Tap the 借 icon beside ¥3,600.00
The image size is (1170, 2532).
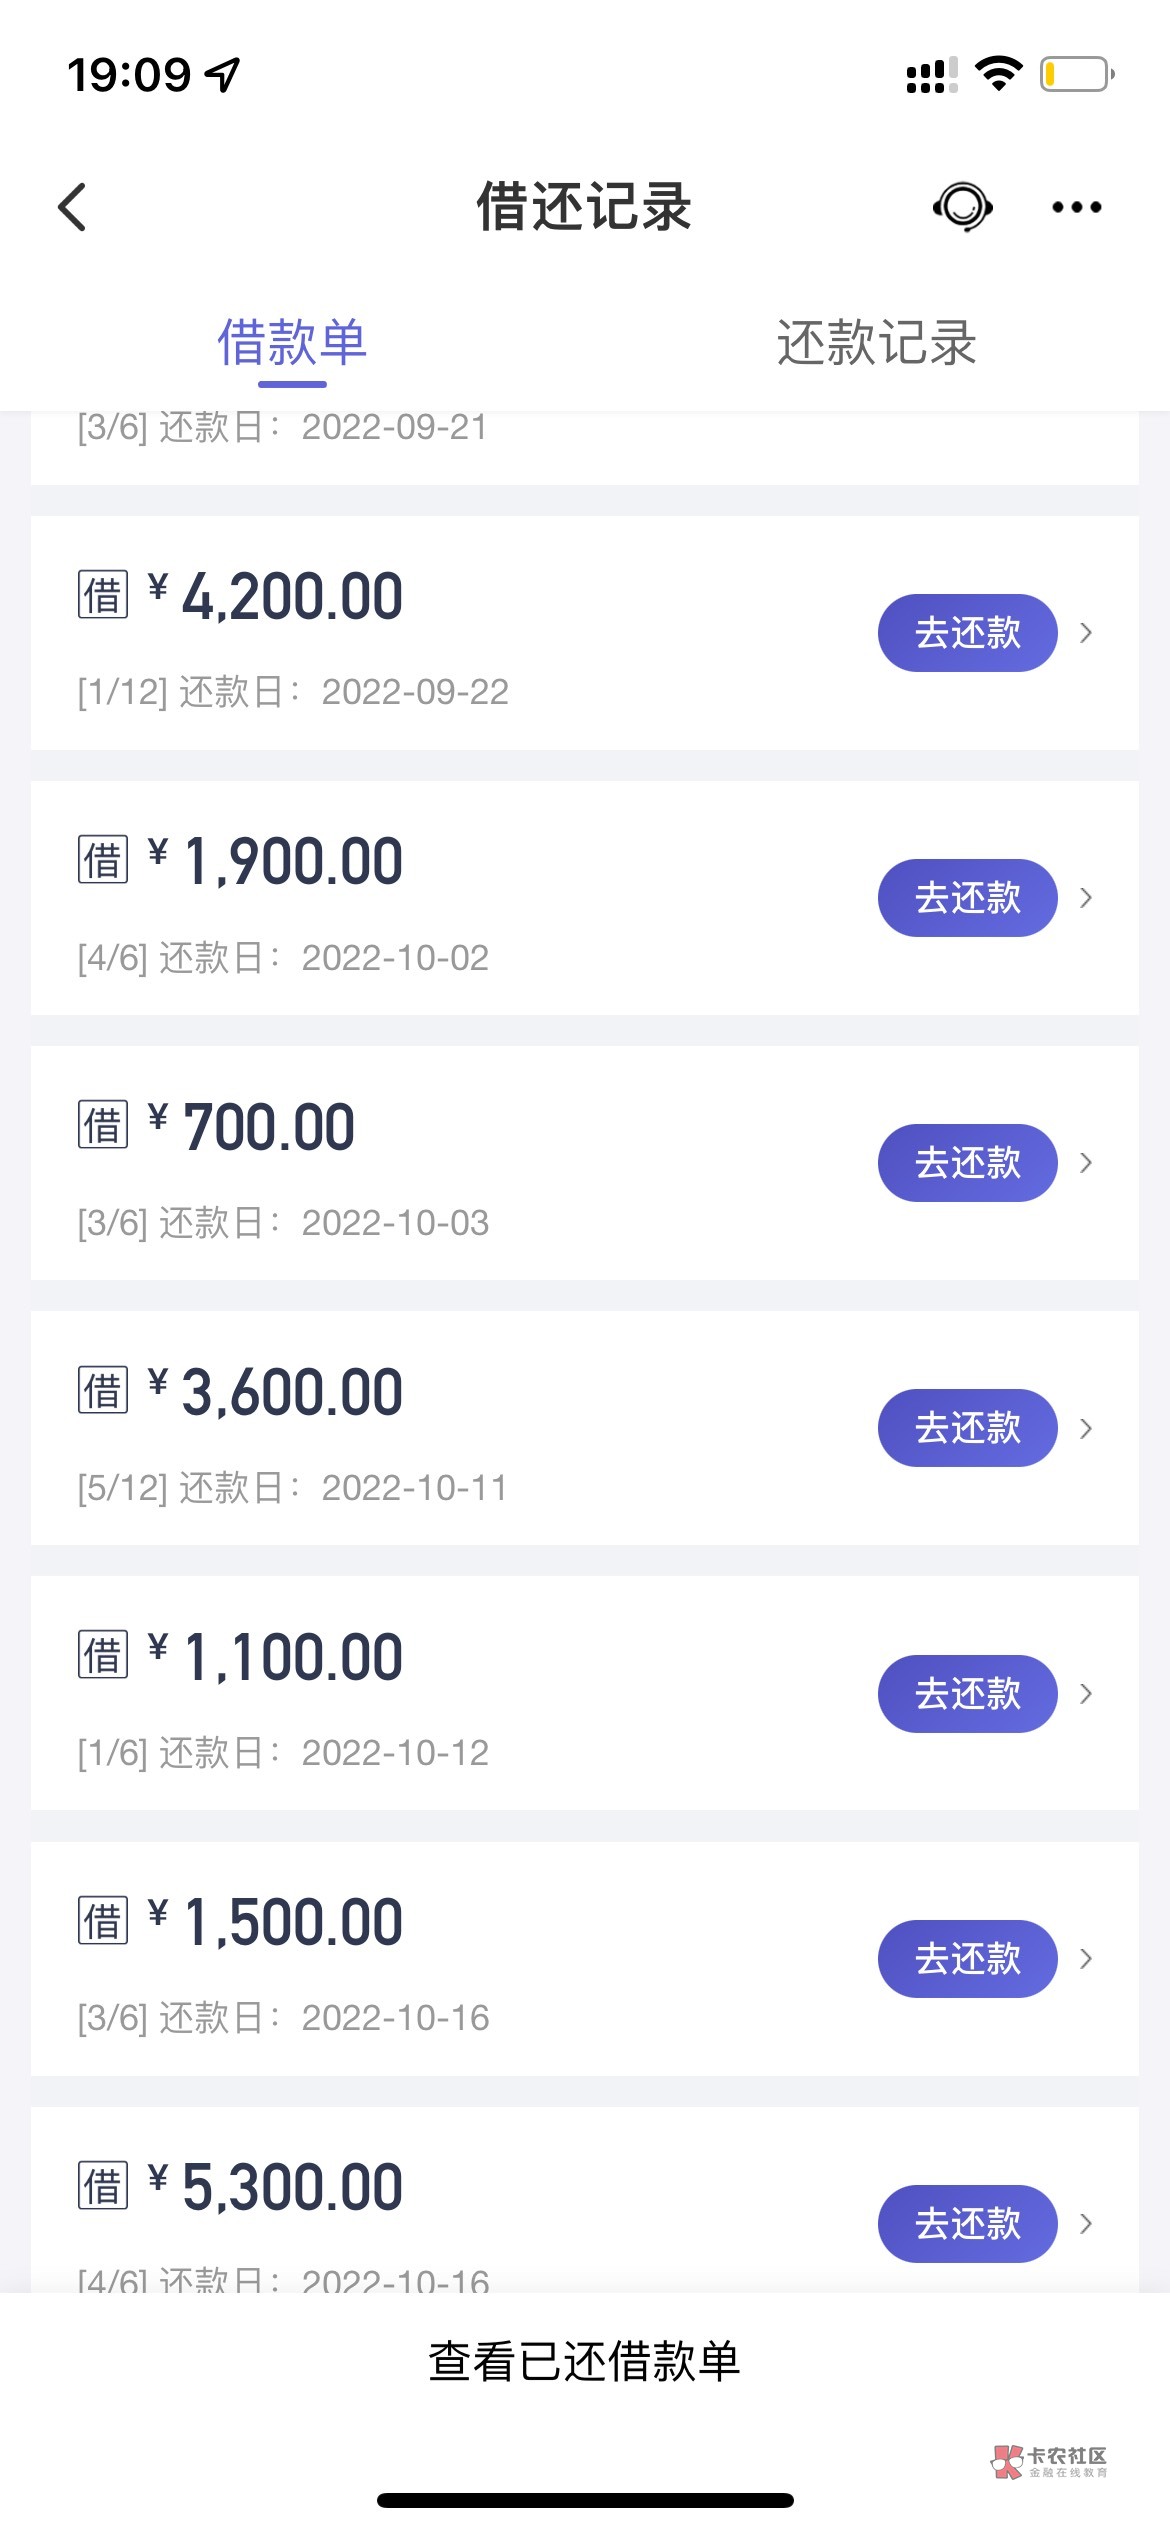pos(103,1390)
